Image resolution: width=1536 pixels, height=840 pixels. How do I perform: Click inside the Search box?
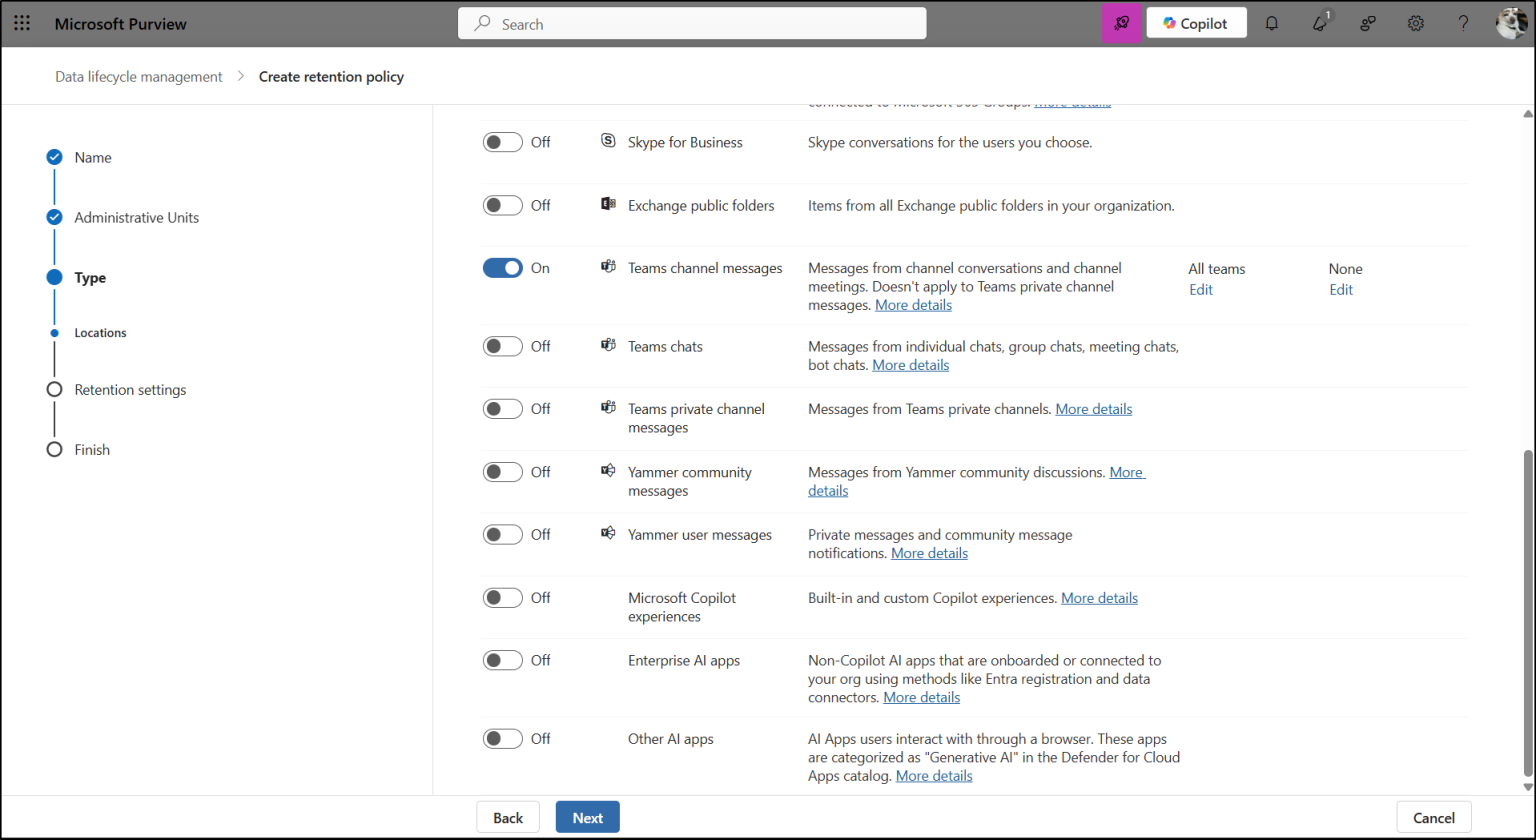point(691,23)
